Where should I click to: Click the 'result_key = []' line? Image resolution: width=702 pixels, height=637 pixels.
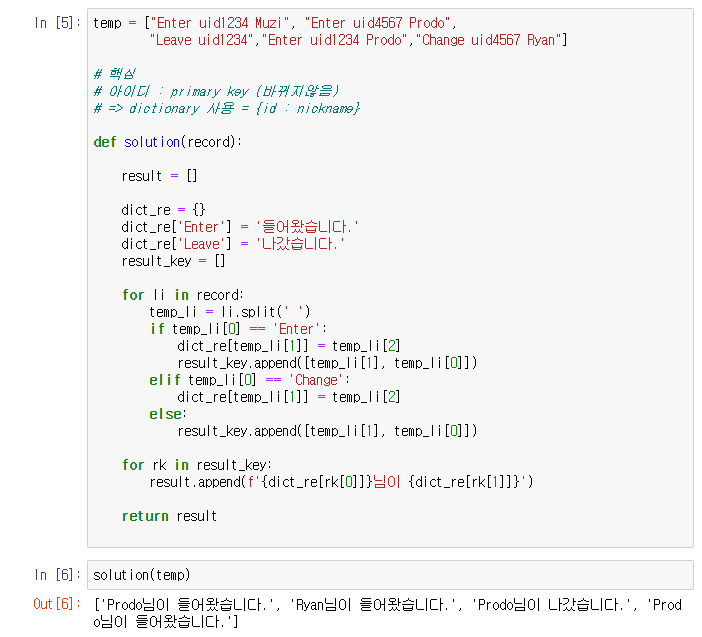173,261
